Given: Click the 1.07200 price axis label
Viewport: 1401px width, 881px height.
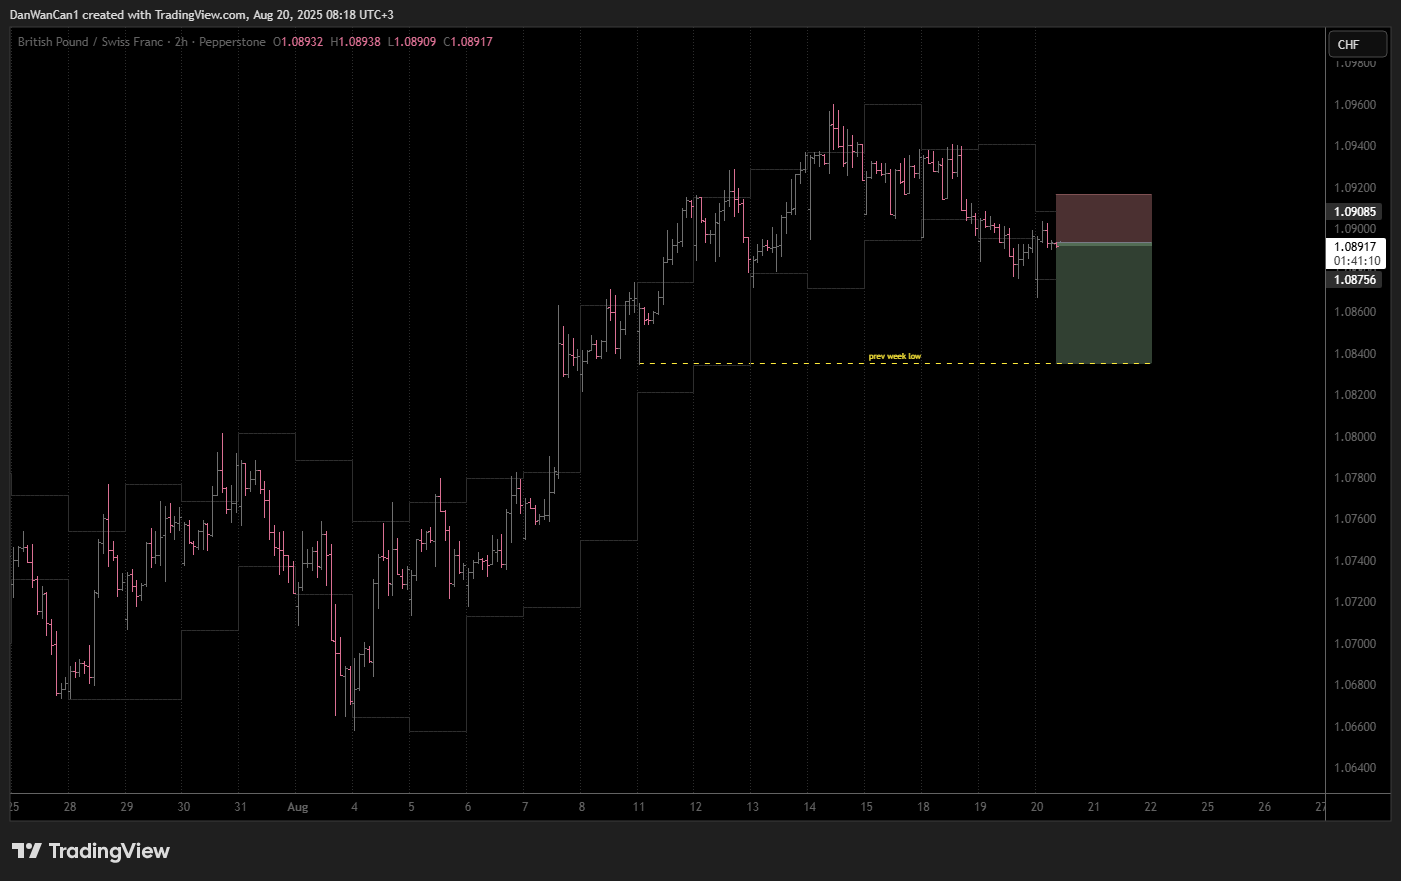Looking at the screenshot, I should [x=1355, y=602].
